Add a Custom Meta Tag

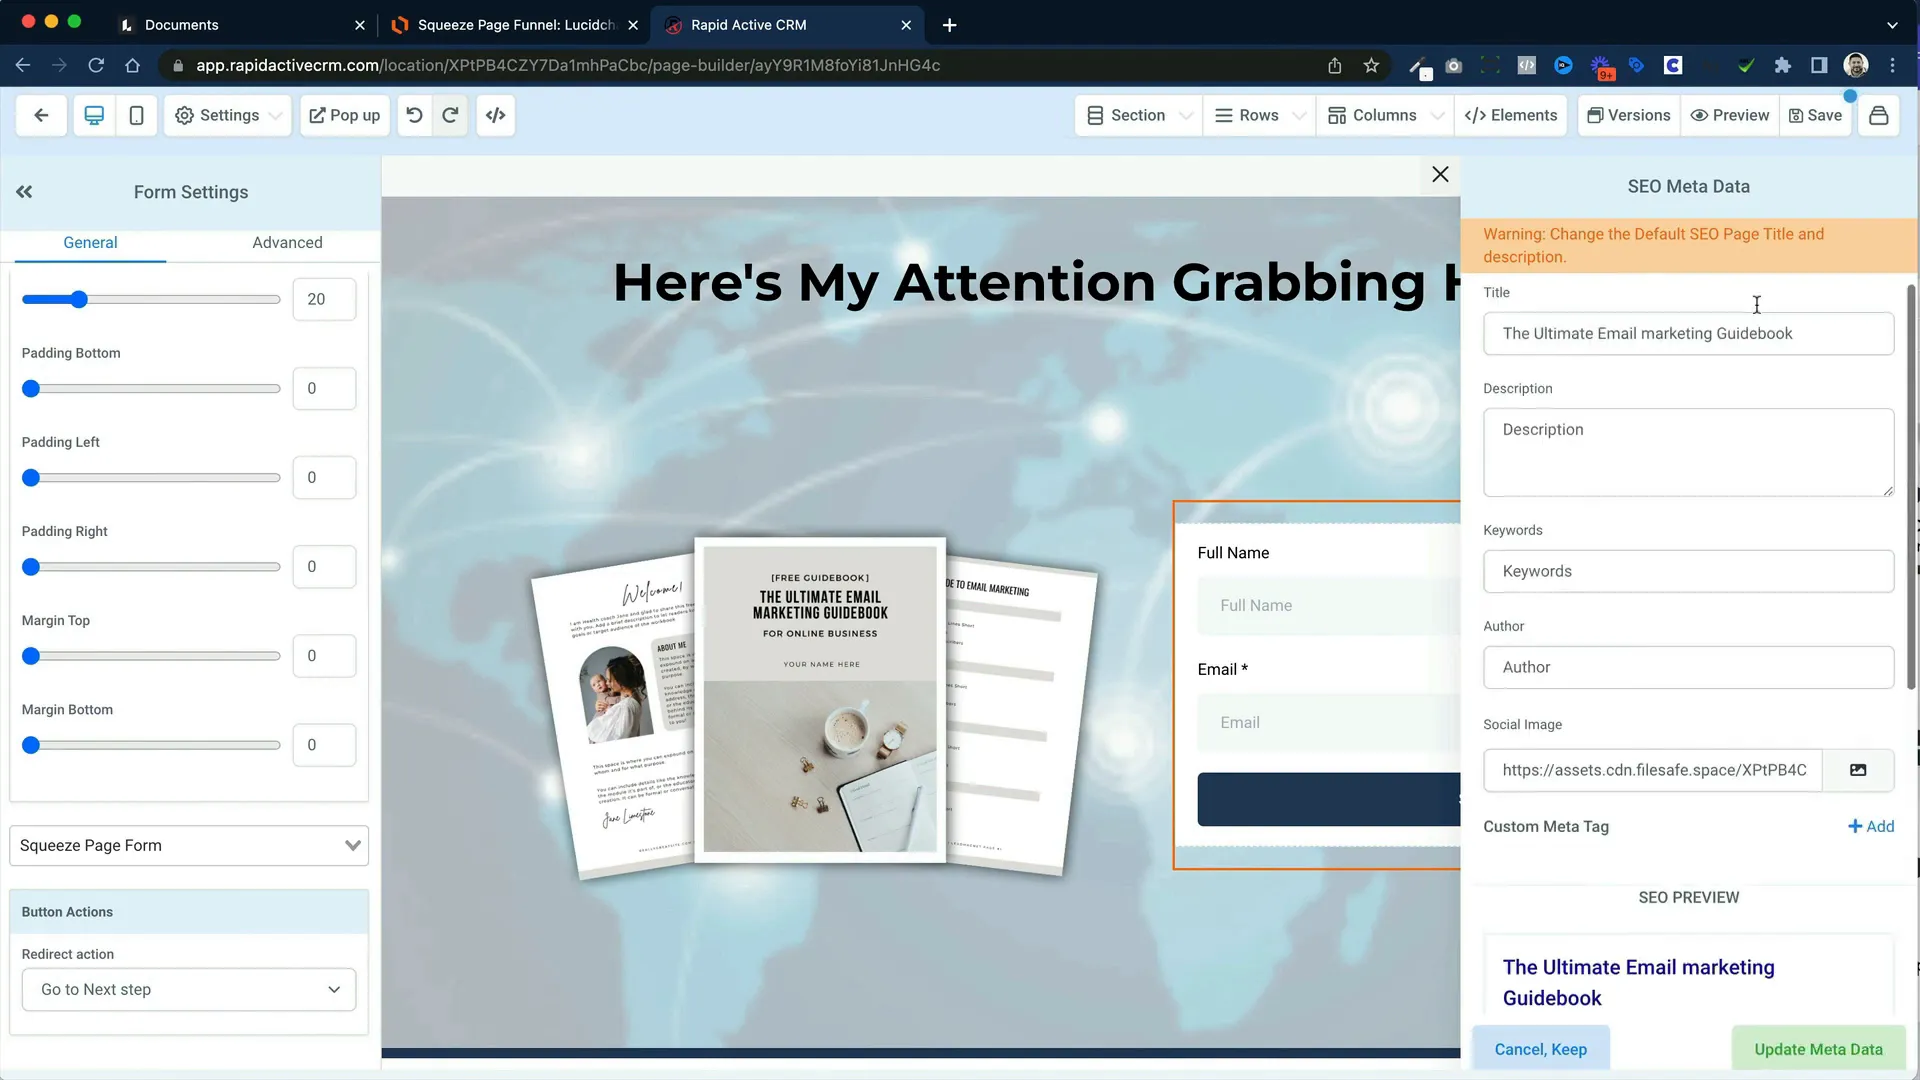1871,826
